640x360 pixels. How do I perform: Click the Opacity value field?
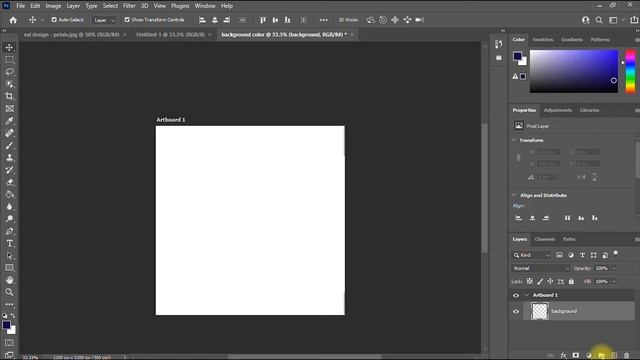coord(601,268)
